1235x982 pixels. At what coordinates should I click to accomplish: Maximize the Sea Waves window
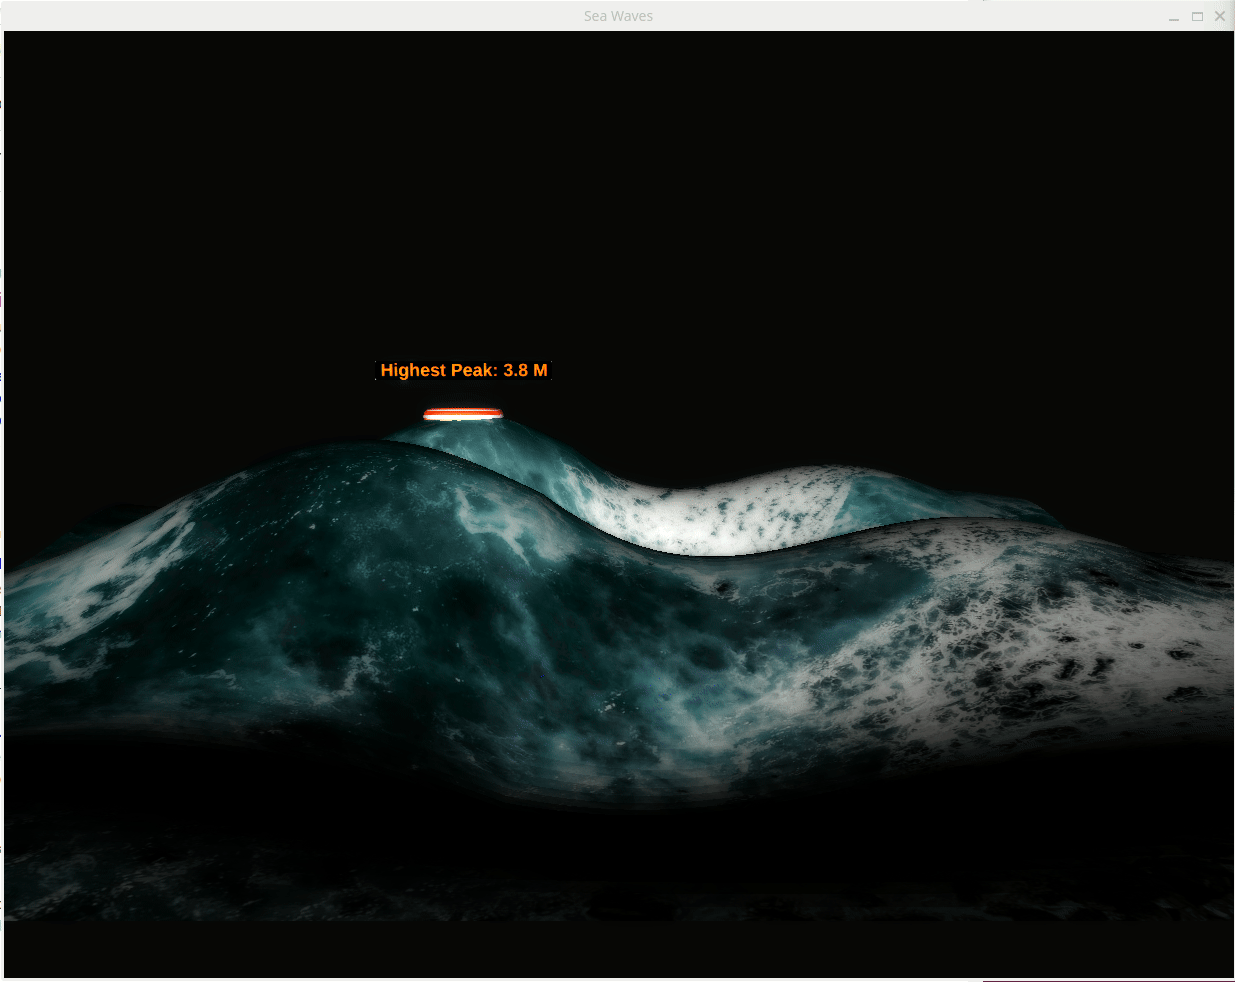coord(1197,16)
